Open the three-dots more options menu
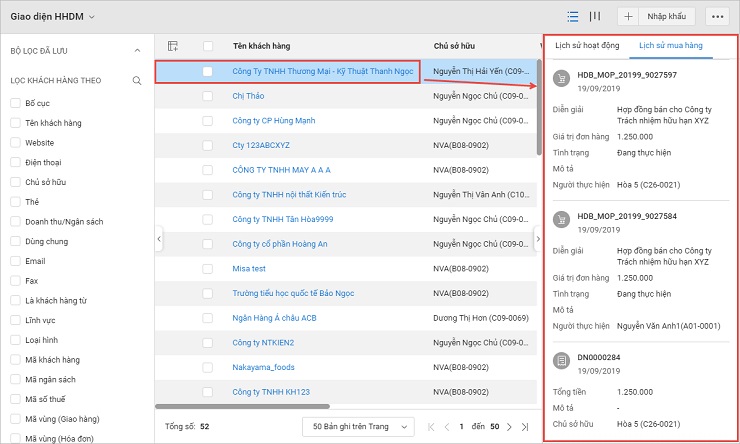Image resolution: width=740 pixels, height=444 pixels. 718,17
